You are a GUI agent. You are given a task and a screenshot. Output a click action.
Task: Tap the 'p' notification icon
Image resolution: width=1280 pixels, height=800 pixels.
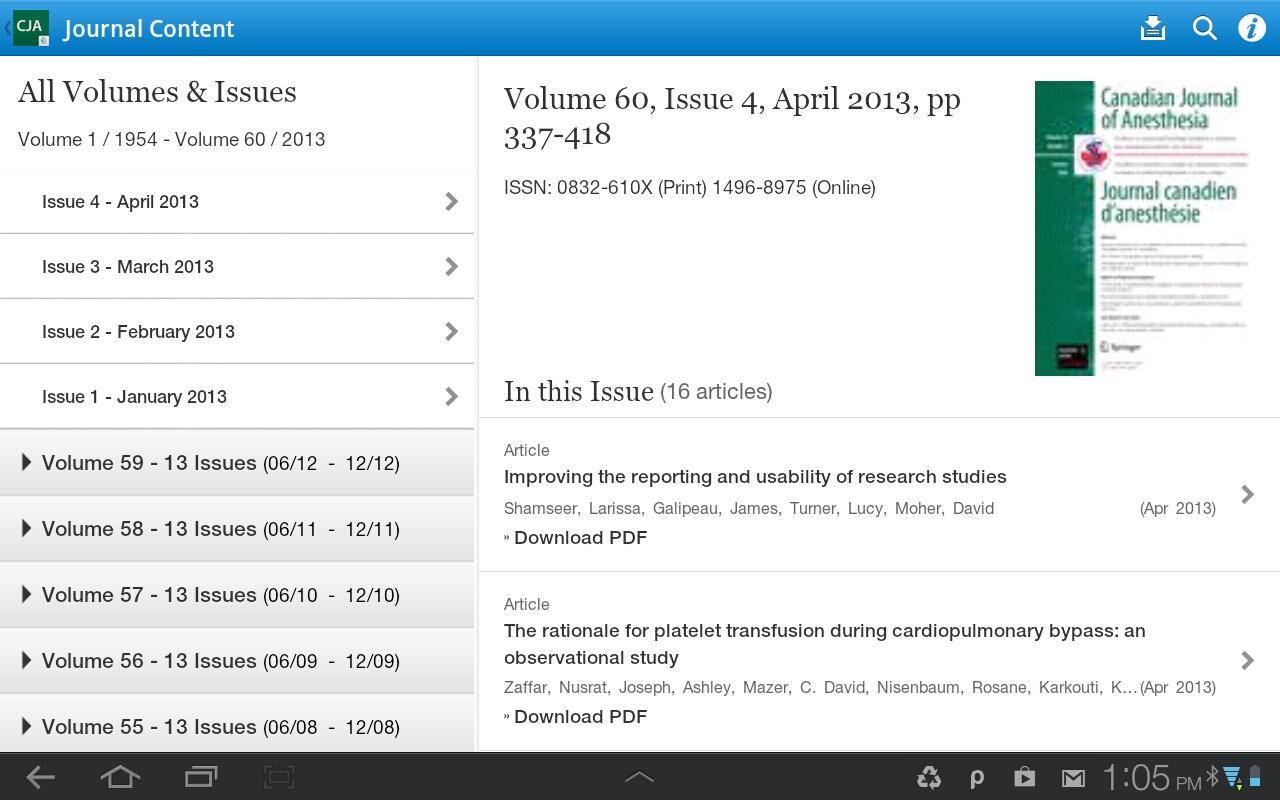pos(977,778)
